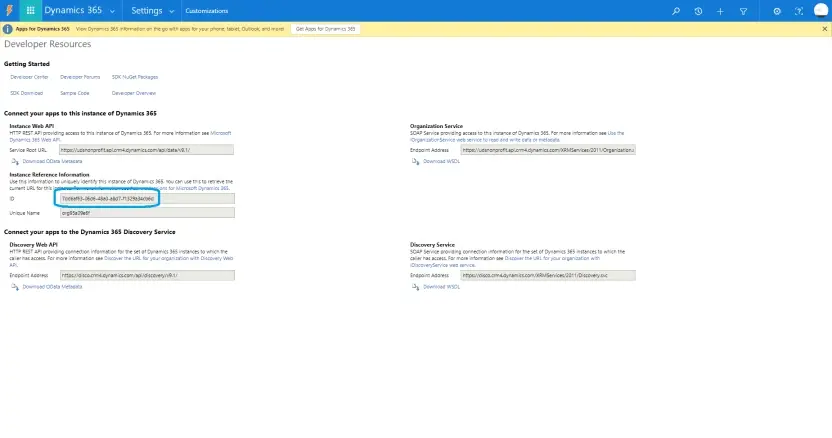
Task: Select Discovery Web API Endpoint Address field
Action: pyautogui.click(x=147, y=276)
